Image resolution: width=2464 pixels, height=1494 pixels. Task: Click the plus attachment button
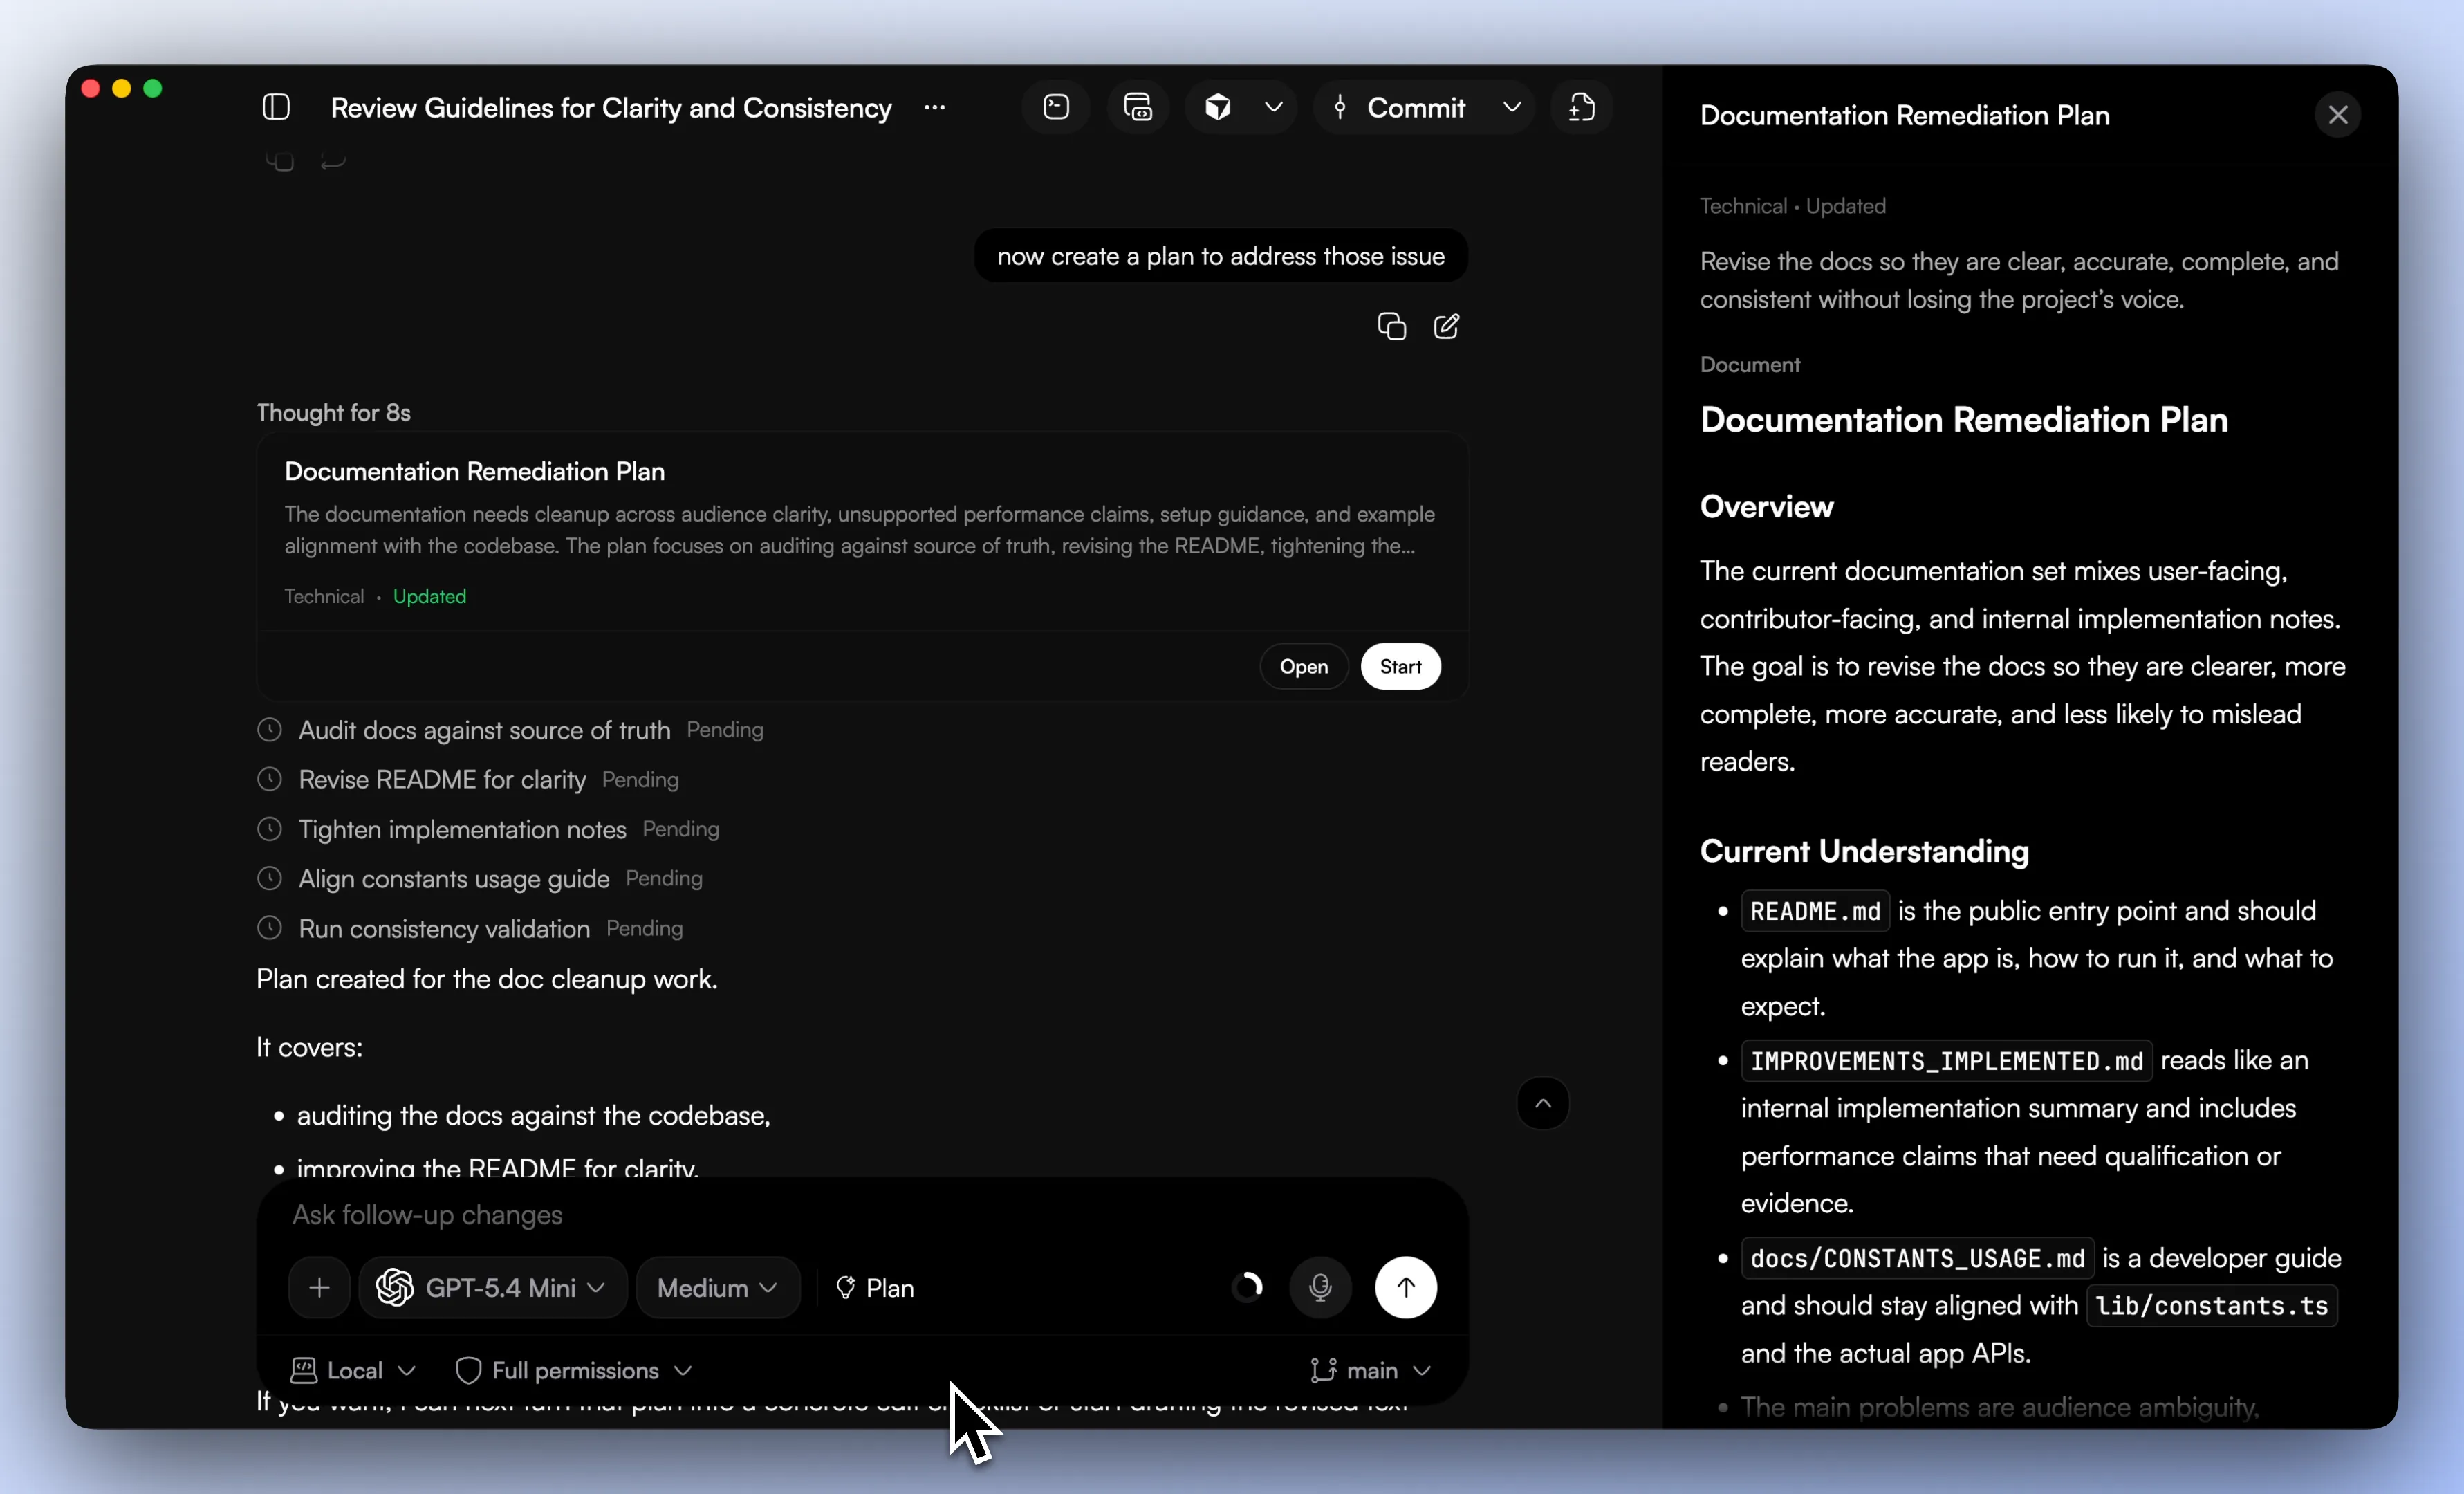[x=319, y=1287]
